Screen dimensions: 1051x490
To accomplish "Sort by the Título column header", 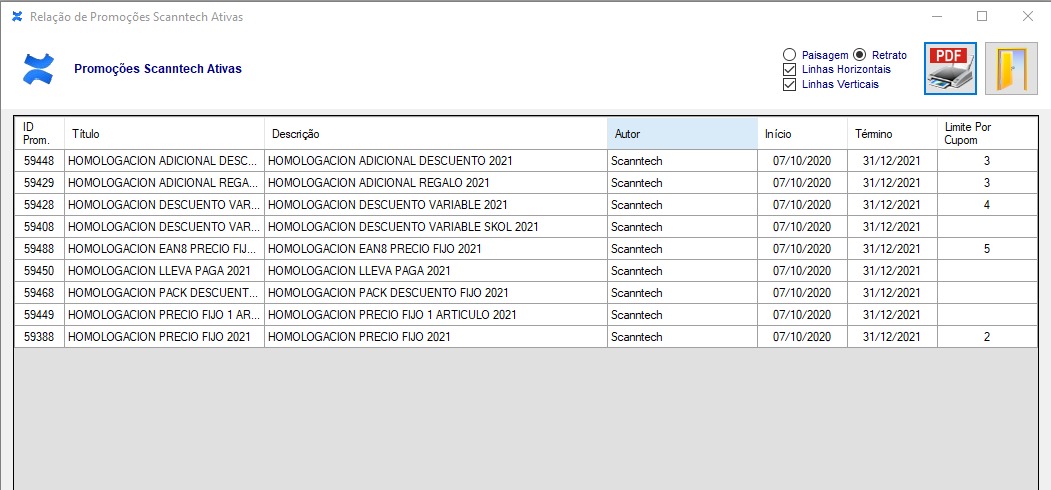I will 164,133.
